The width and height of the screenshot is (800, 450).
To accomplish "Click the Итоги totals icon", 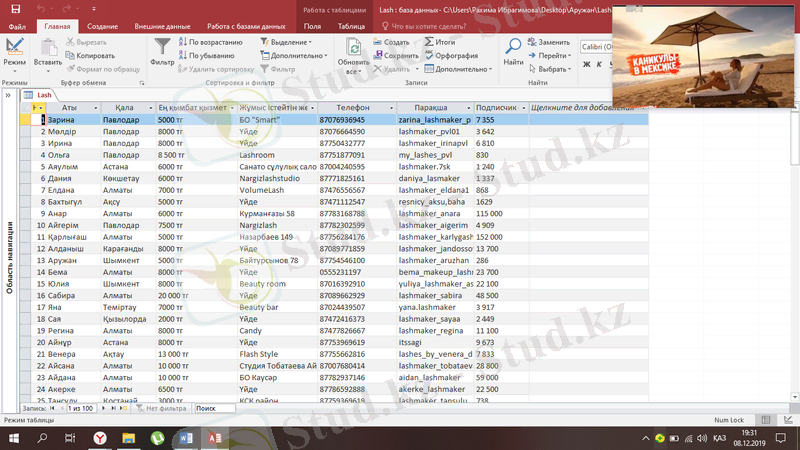I will point(428,43).
